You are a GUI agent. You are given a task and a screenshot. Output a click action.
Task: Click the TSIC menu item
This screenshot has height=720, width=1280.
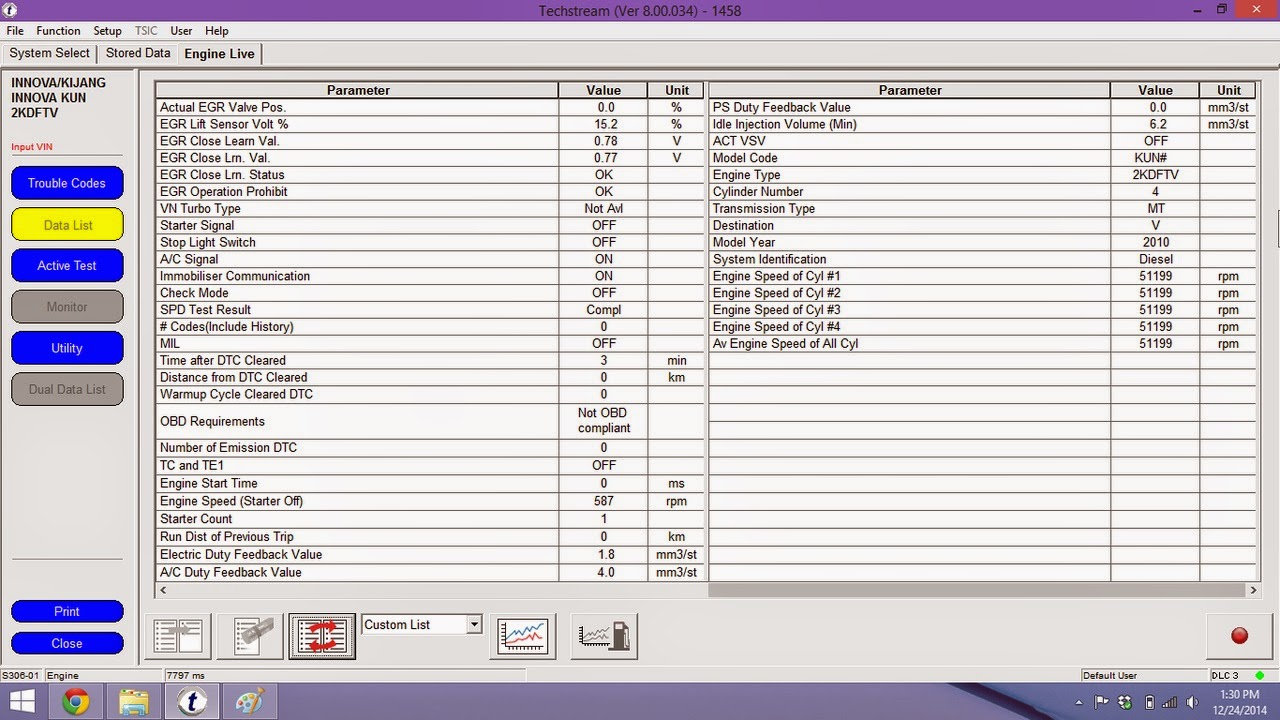click(146, 31)
